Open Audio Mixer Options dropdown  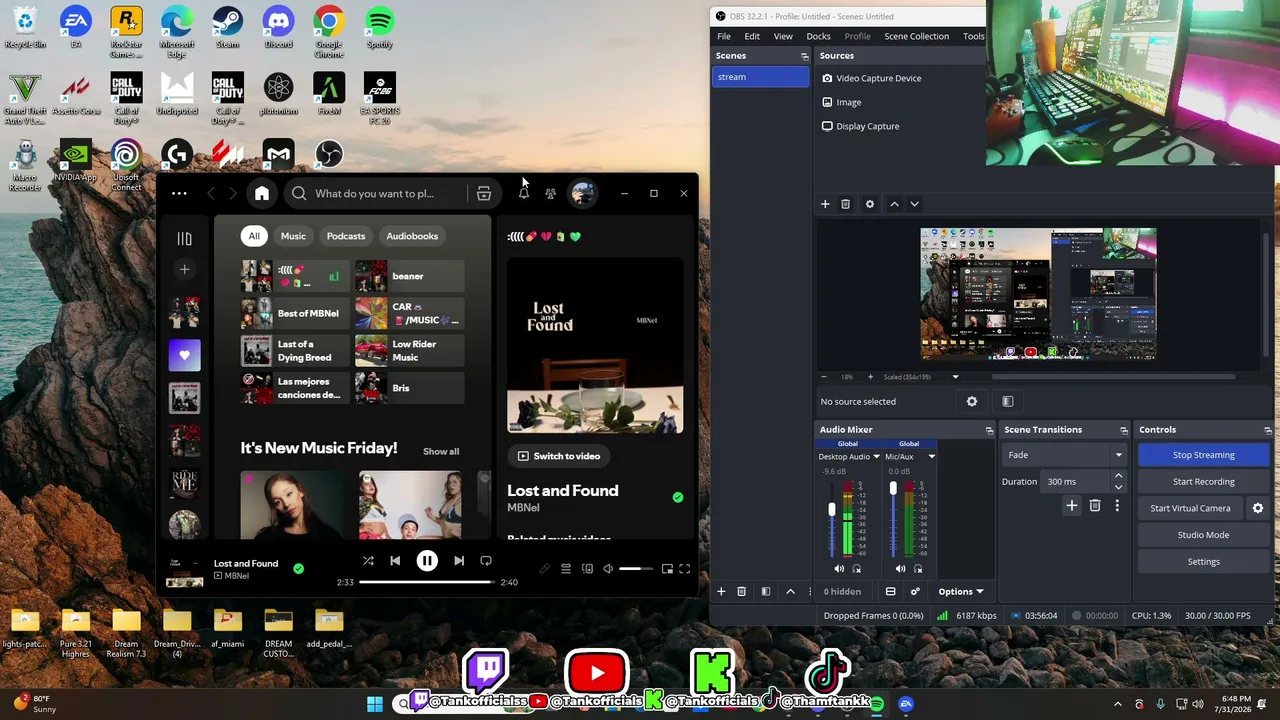pyautogui.click(x=961, y=591)
